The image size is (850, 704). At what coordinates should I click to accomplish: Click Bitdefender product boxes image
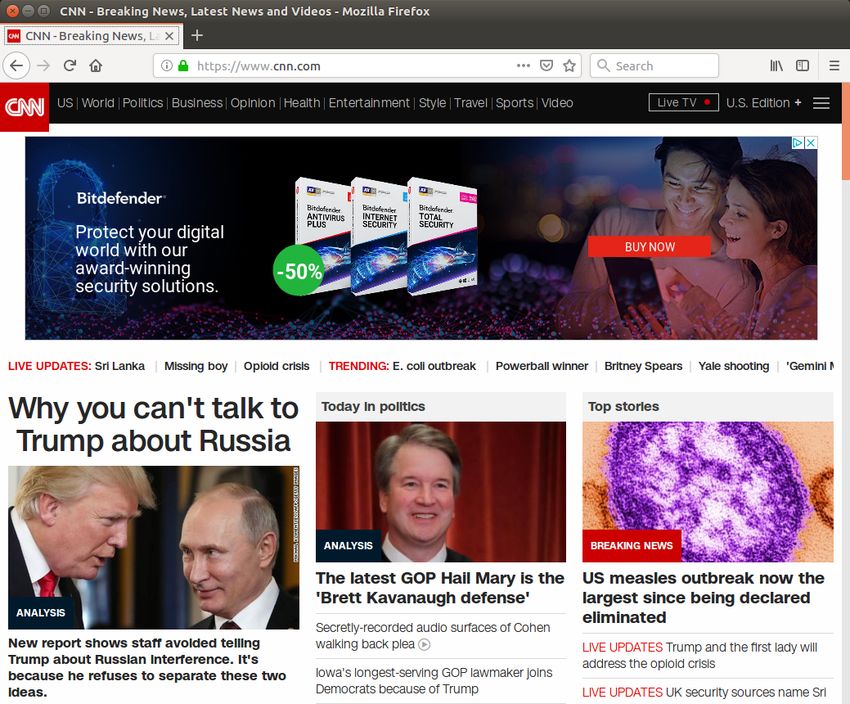[x=386, y=237]
